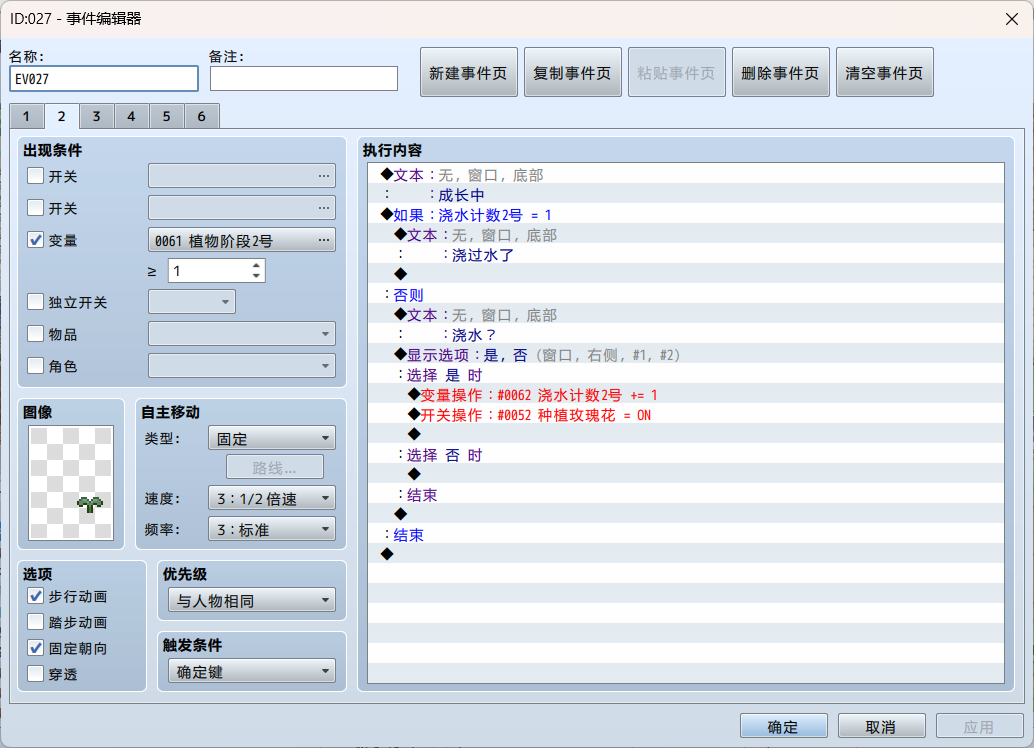The width and height of the screenshot is (1034, 748).
Task: Open the 优先级 priority dropdown
Action: point(252,600)
